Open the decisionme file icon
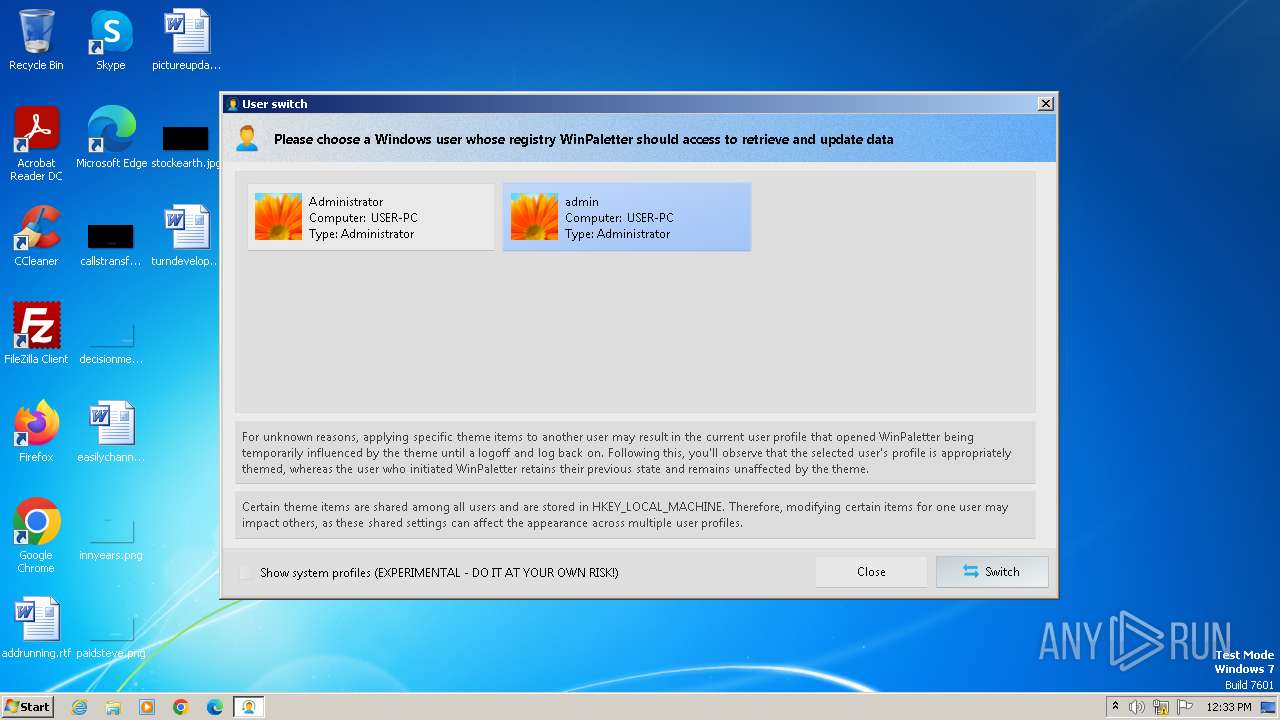 click(111, 341)
